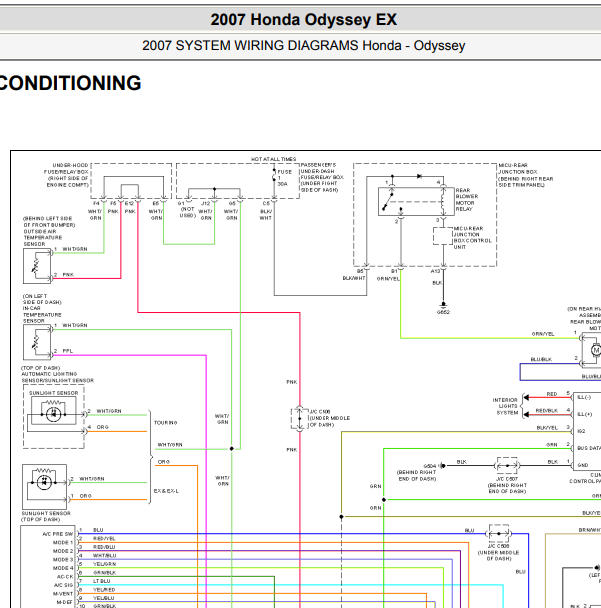Select the GND terminal label
Viewport: 601px width, 608px height.
pos(583,465)
